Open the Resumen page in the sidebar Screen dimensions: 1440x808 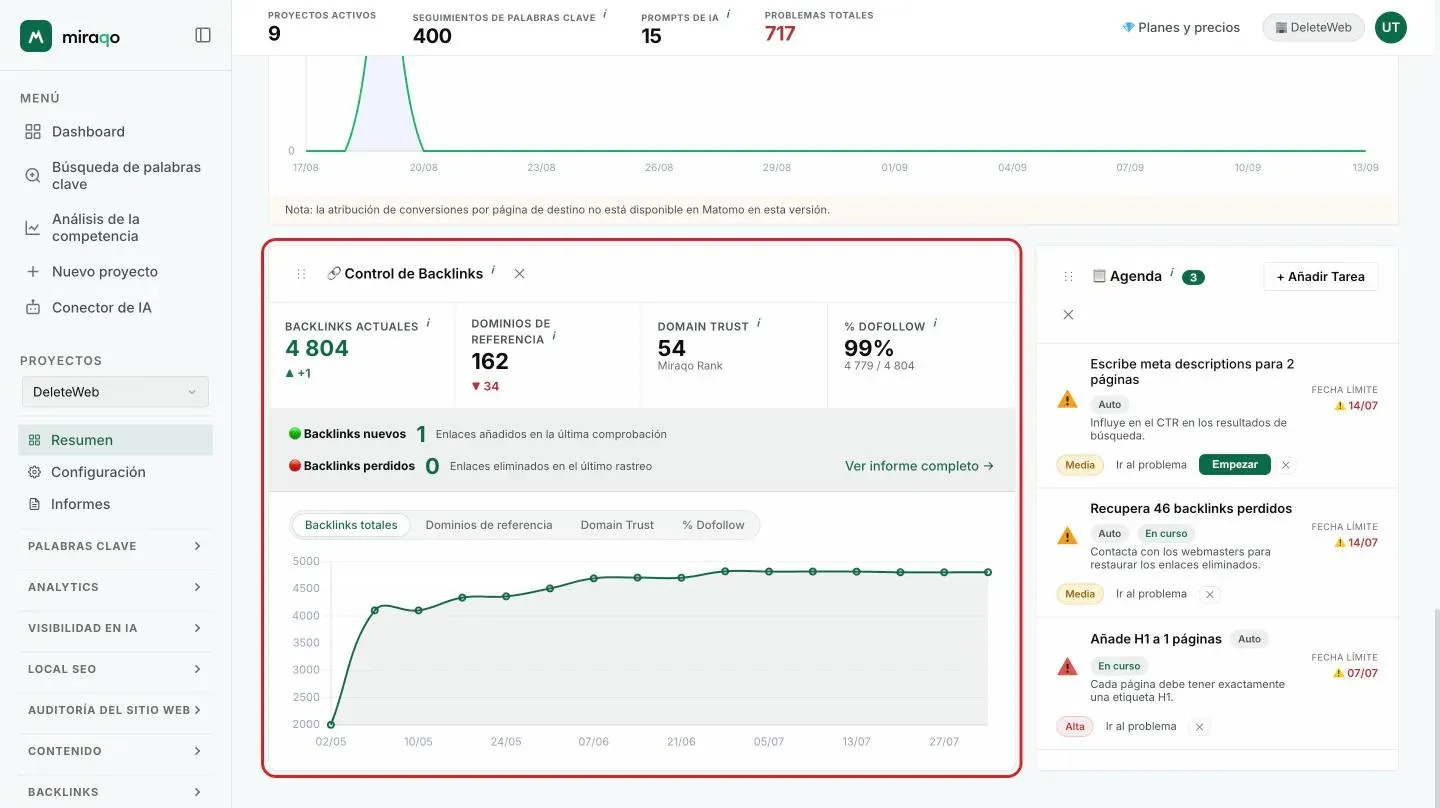point(115,440)
